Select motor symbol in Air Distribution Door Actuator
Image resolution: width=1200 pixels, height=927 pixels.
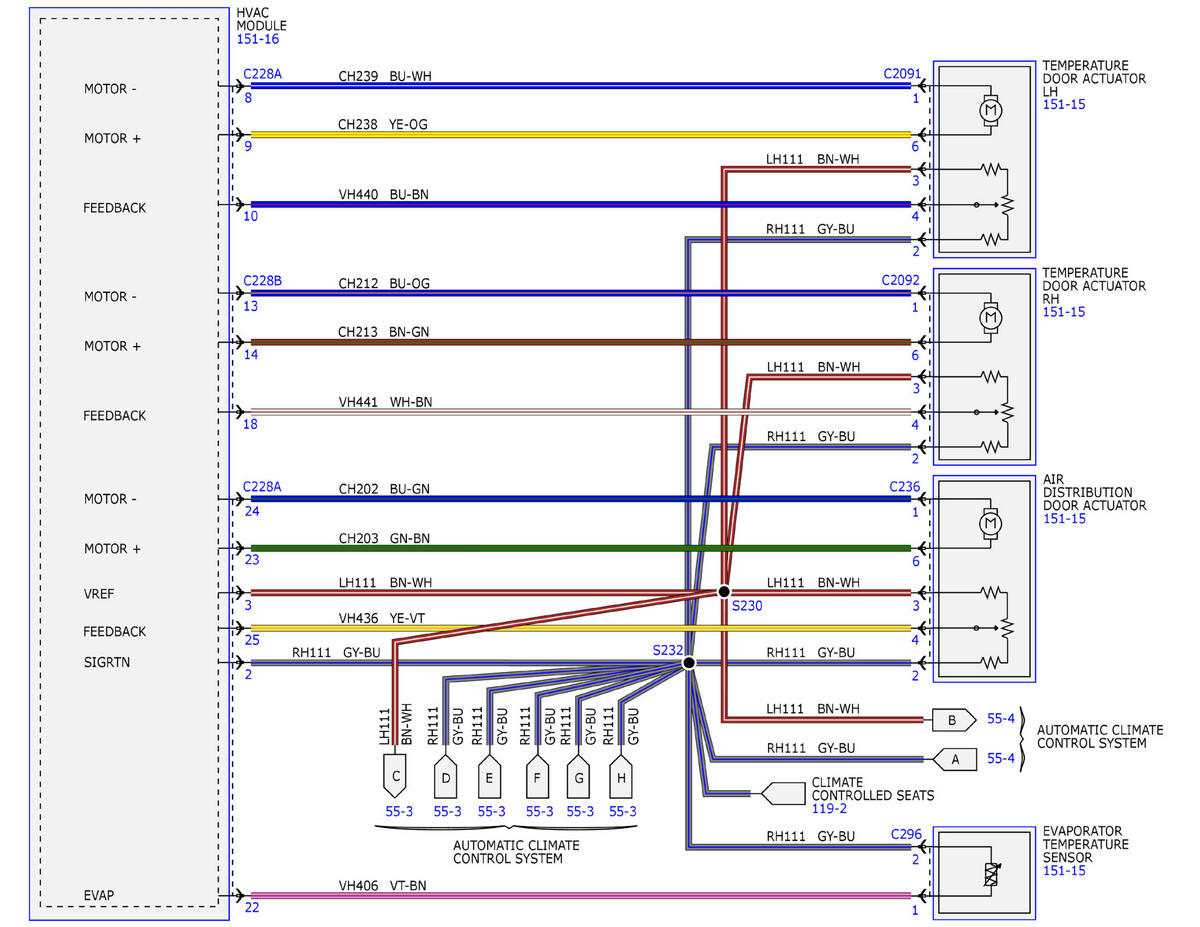coord(991,522)
